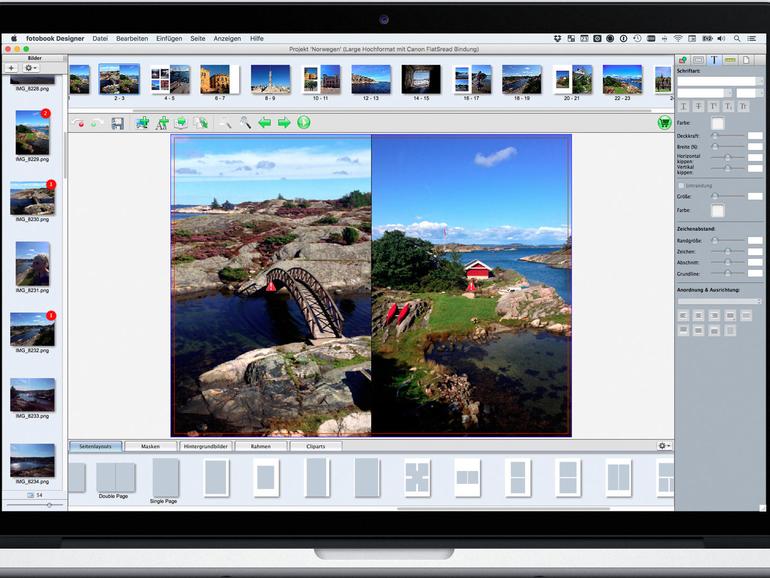Click the green round play button
Viewport: 770px width, 578px height.
[303, 122]
